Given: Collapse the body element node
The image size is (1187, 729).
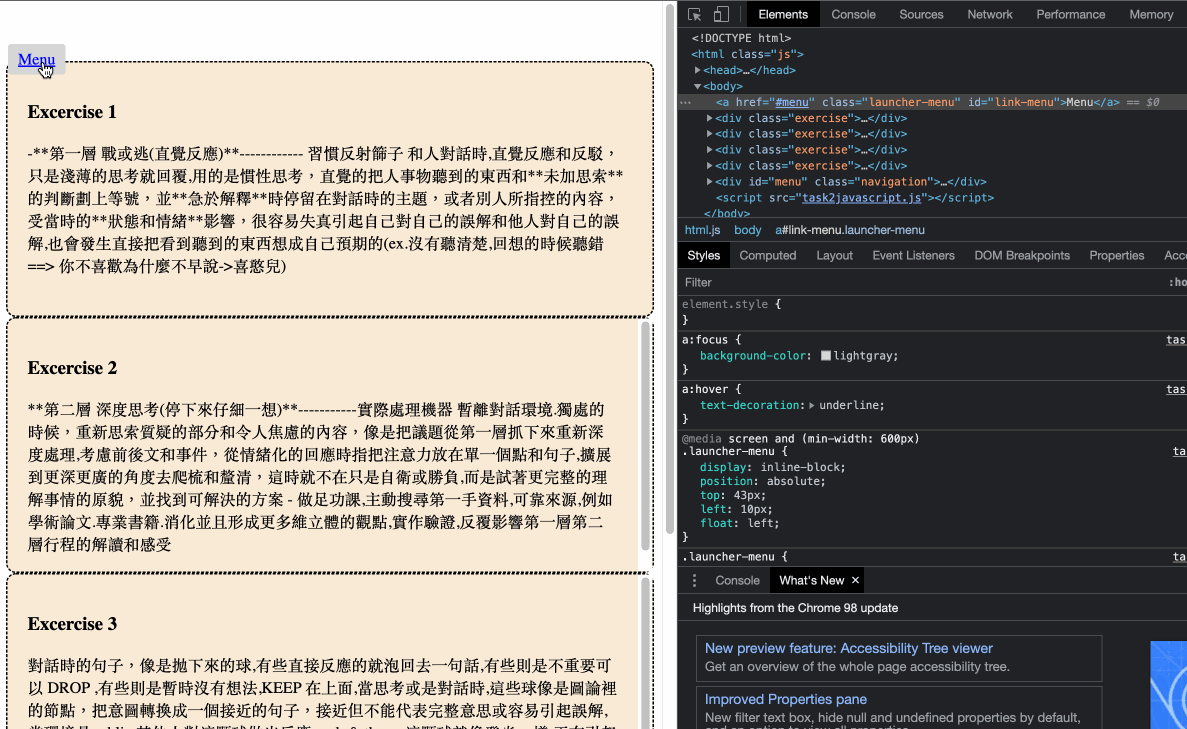Looking at the screenshot, I should pyautogui.click(x=698, y=86).
